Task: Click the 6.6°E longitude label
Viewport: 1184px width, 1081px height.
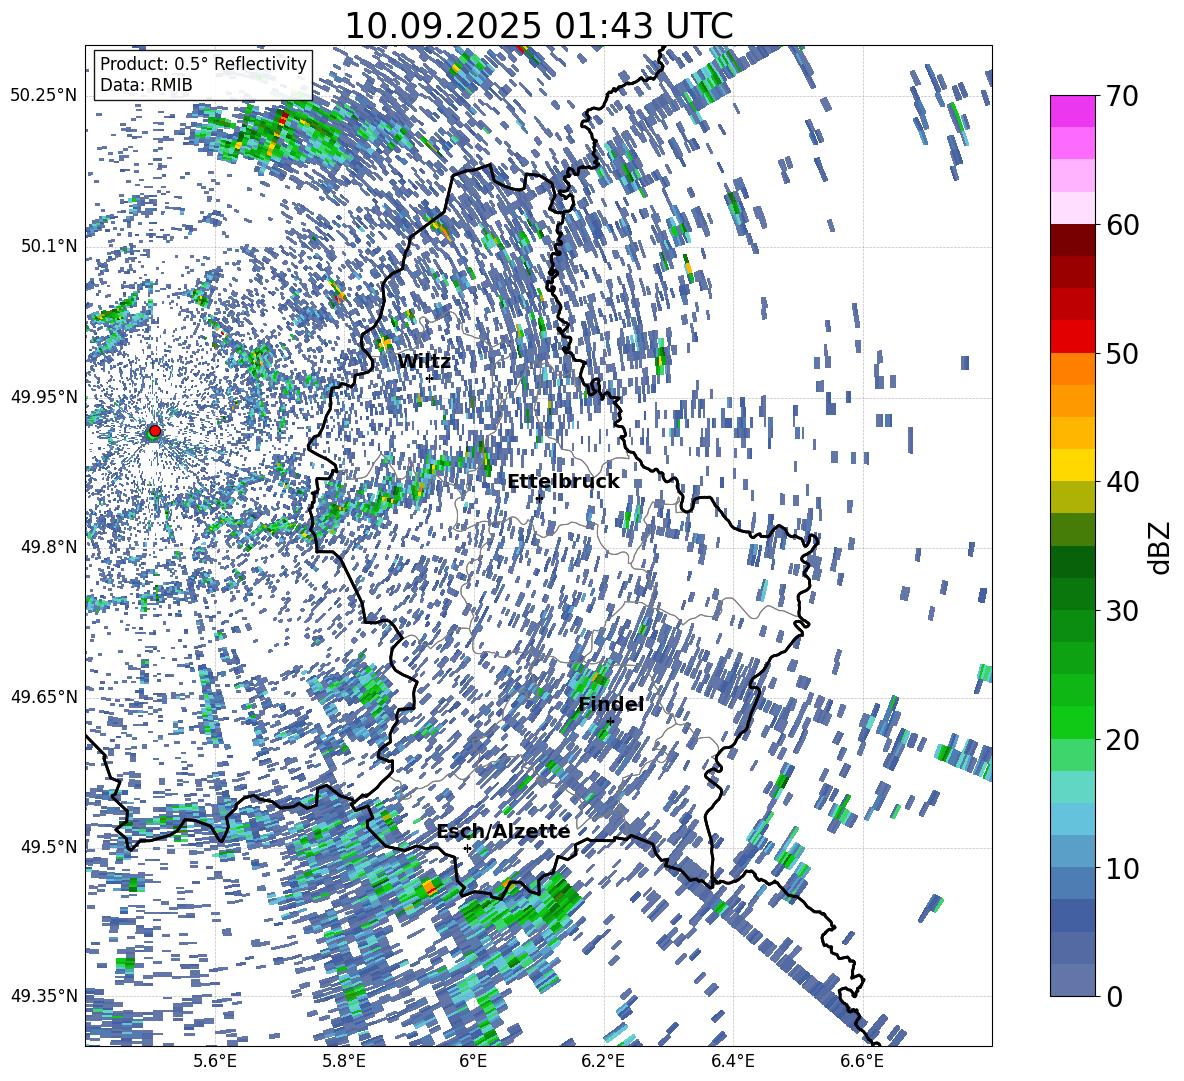Action: click(x=862, y=1061)
